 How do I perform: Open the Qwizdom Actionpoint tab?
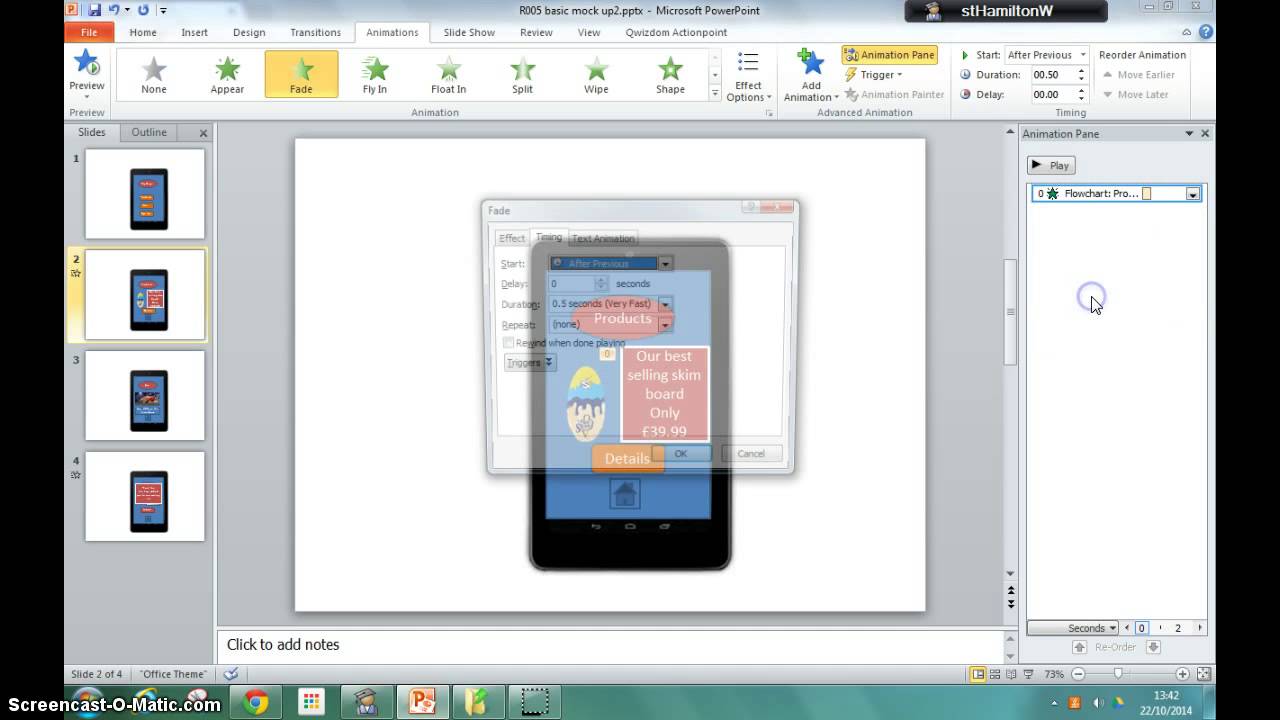pyautogui.click(x=677, y=32)
